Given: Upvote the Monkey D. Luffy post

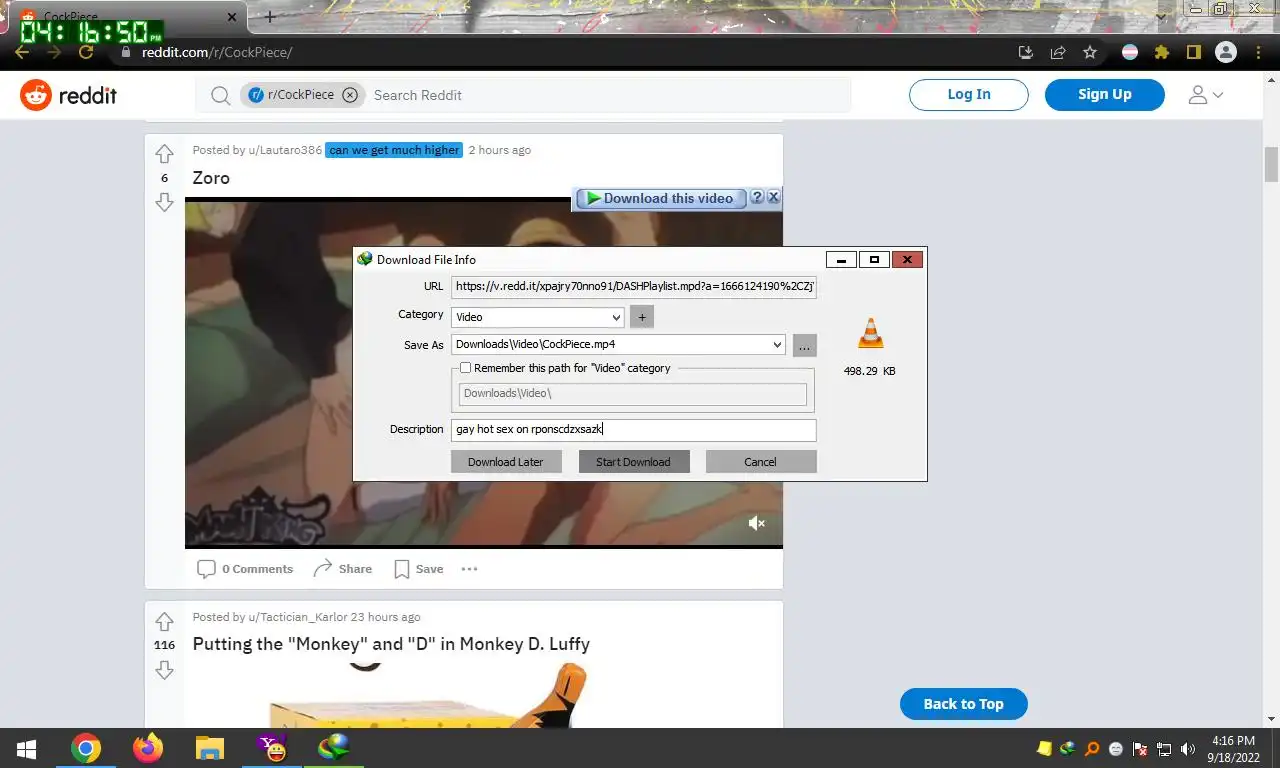Looking at the screenshot, I should 164,621.
